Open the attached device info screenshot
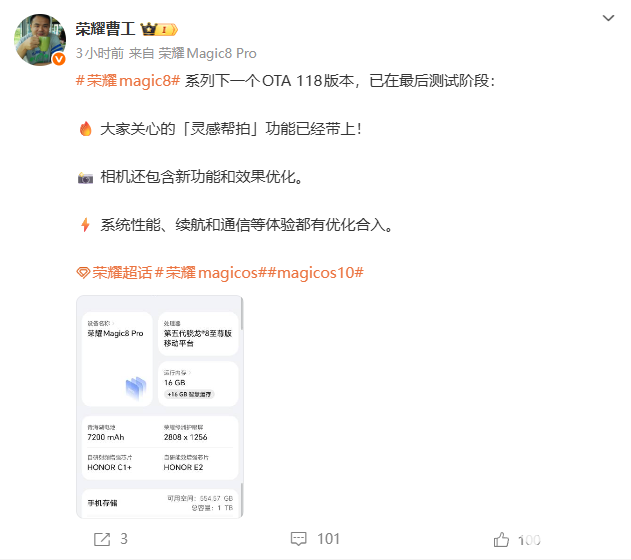Image resolution: width=631 pixels, height=560 pixels. 160,407
